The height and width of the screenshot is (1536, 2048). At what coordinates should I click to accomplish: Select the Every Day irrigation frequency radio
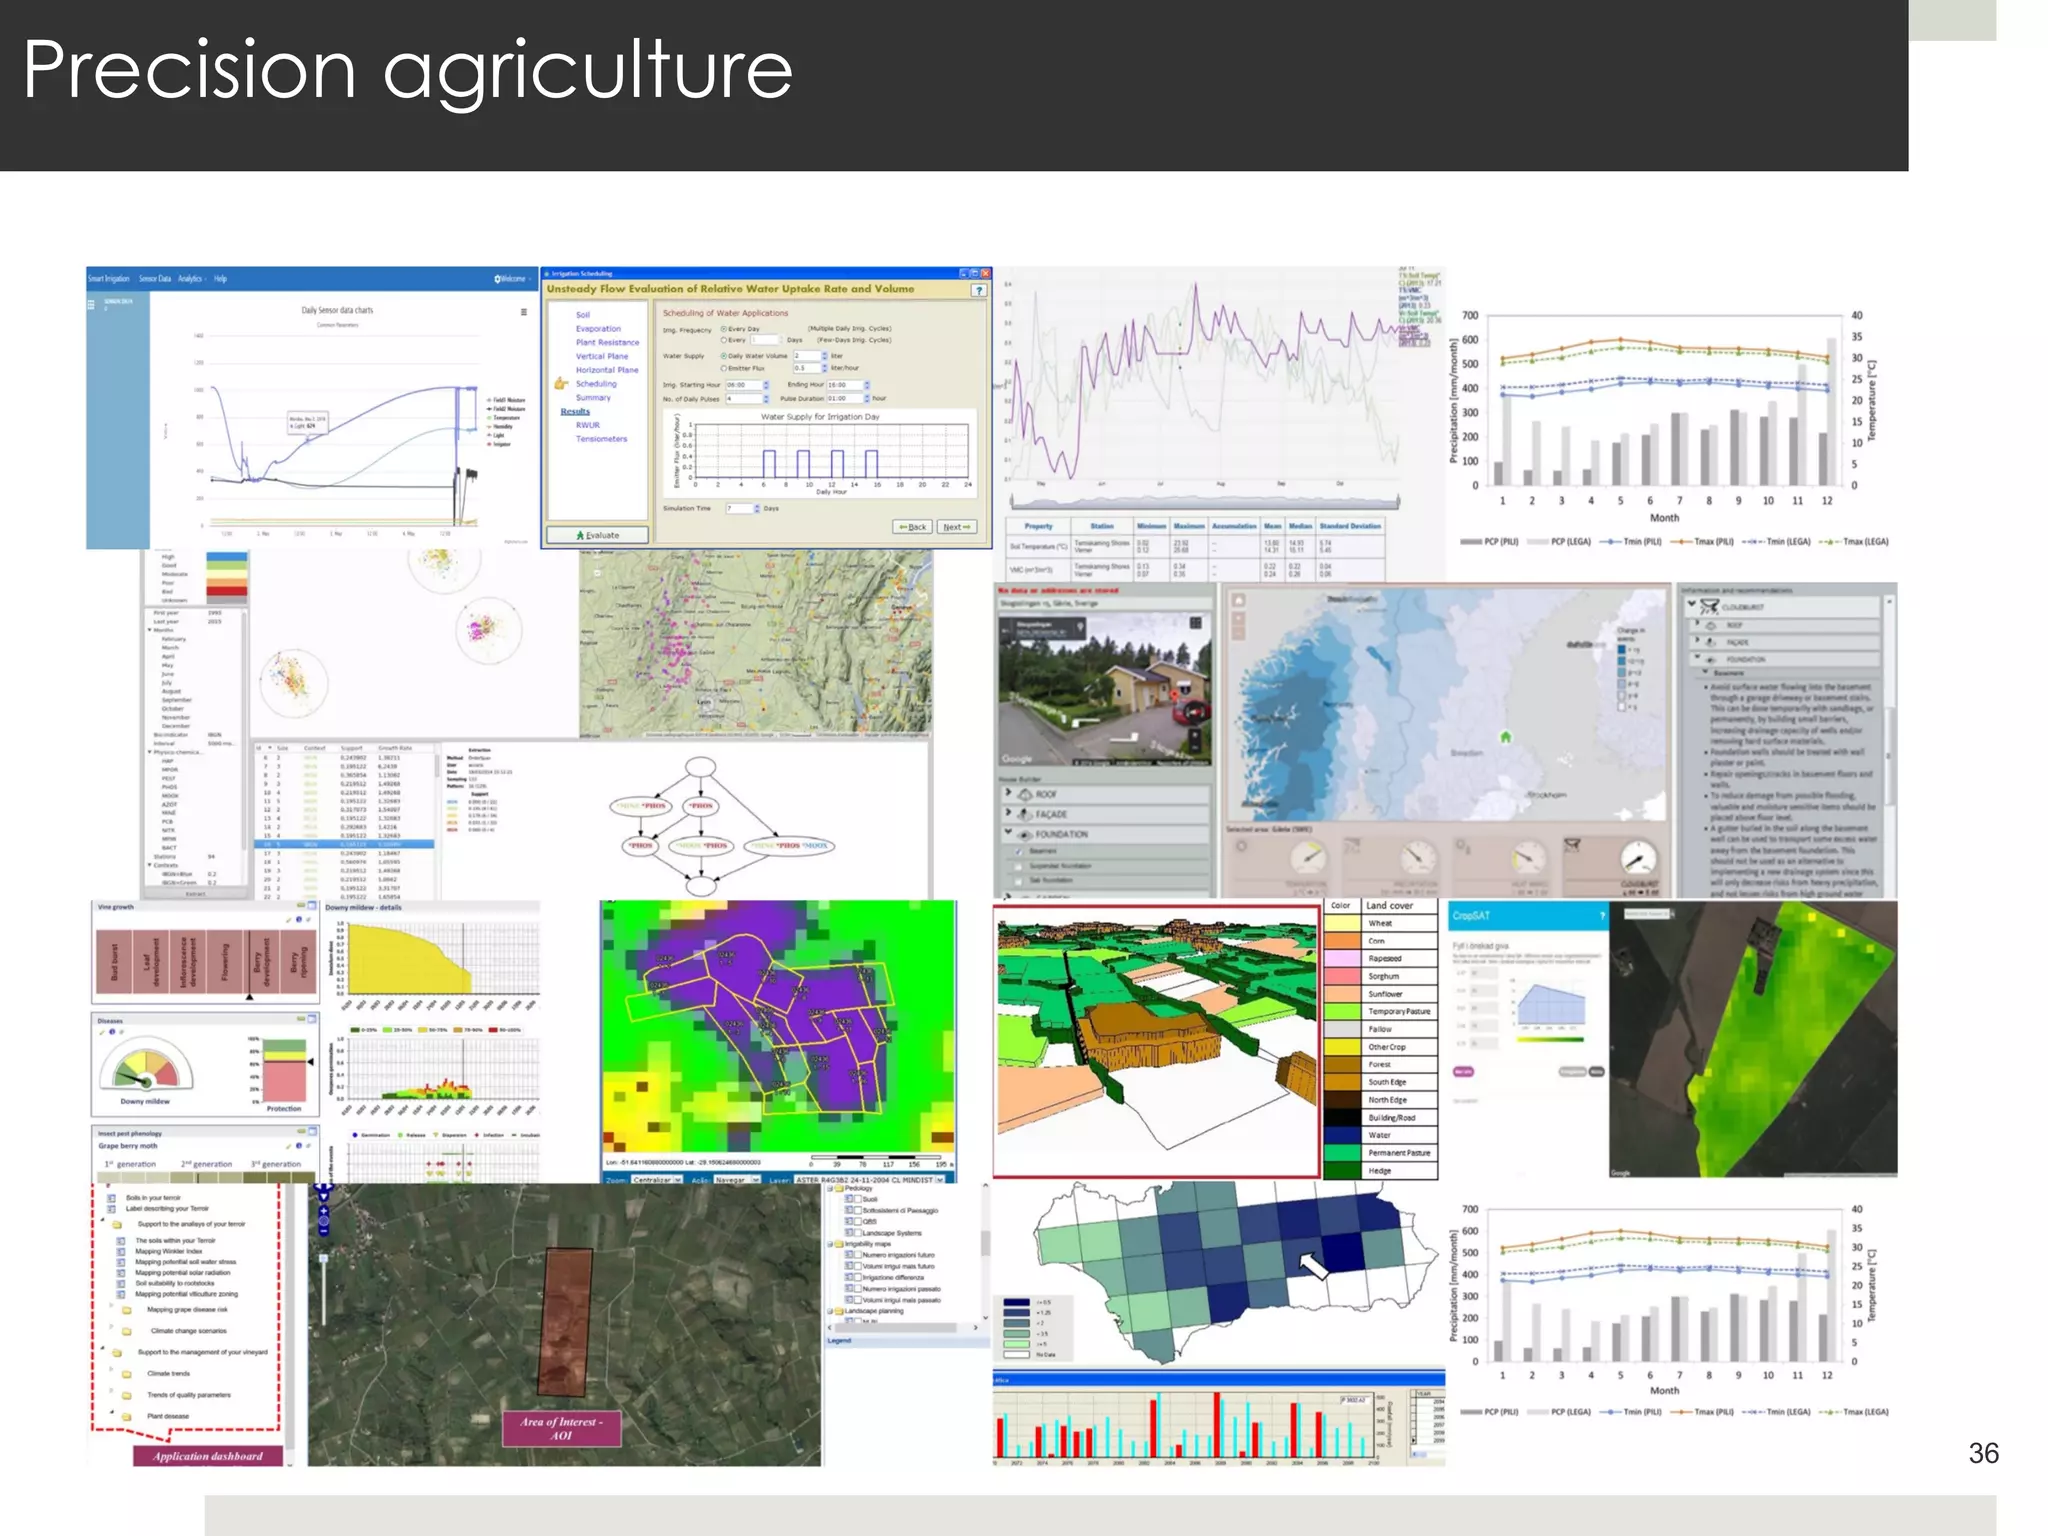724,328
